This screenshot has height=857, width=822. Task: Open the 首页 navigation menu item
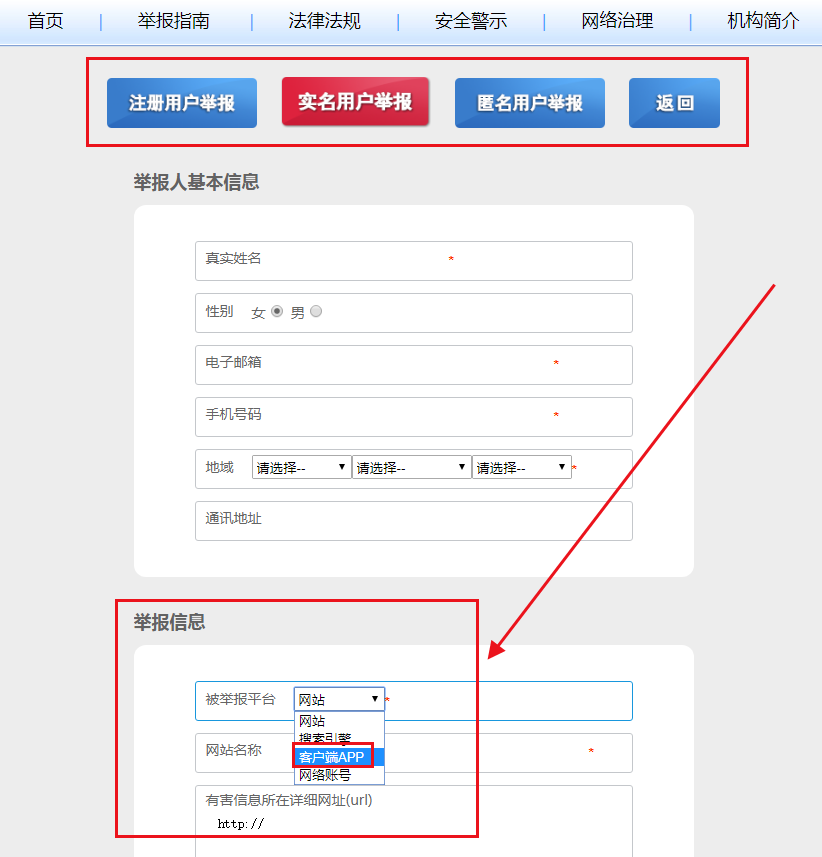(45, 21)
